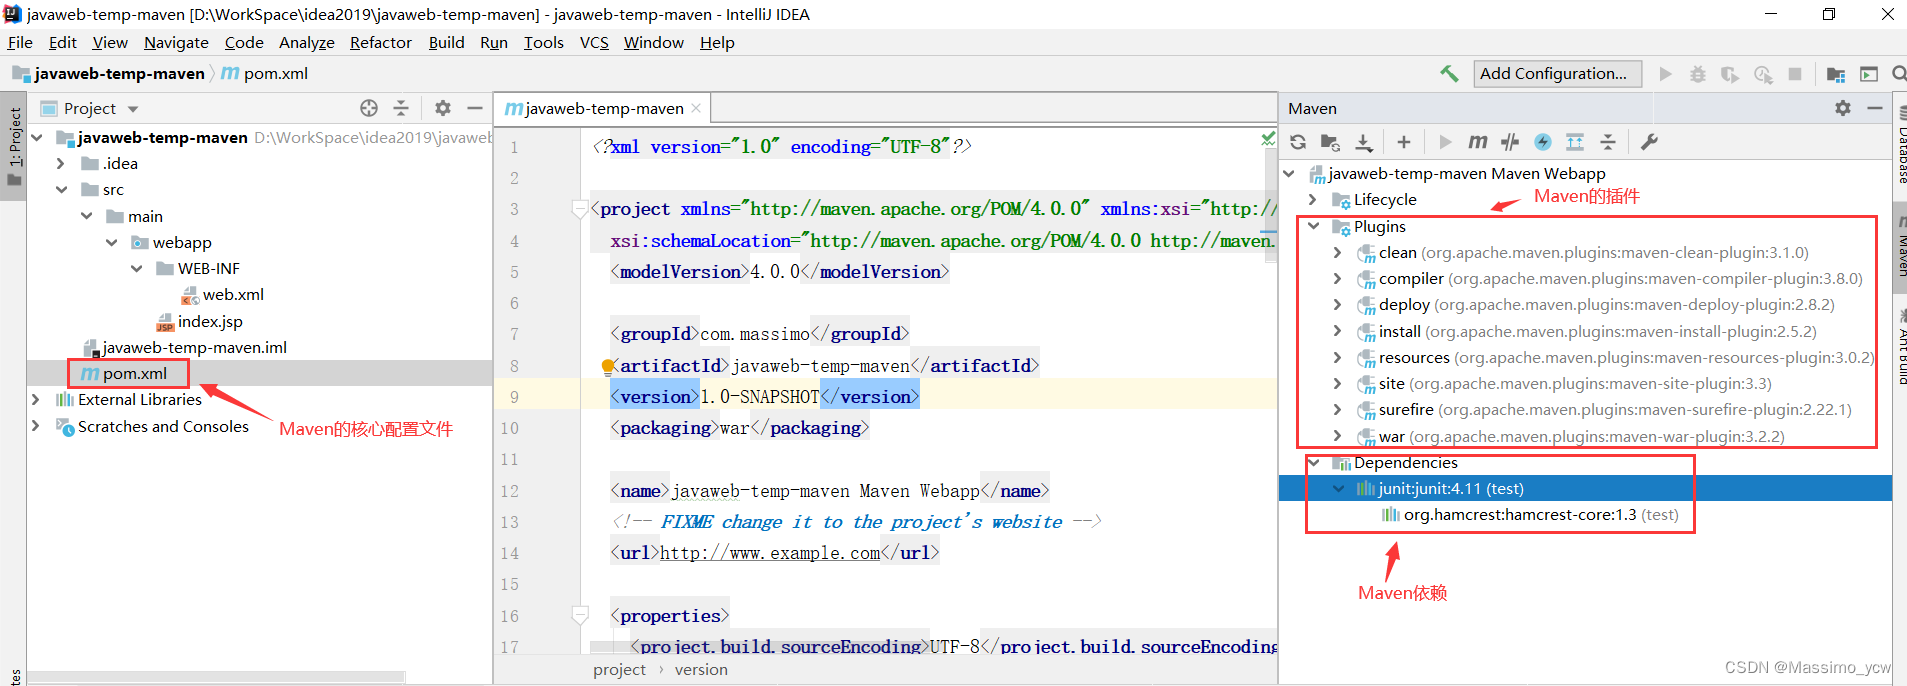The width and height of the screenshot is (1907, 686).
Task: Close the javaweb-temp-maven editor tab
Action: [x=696, y=108]
